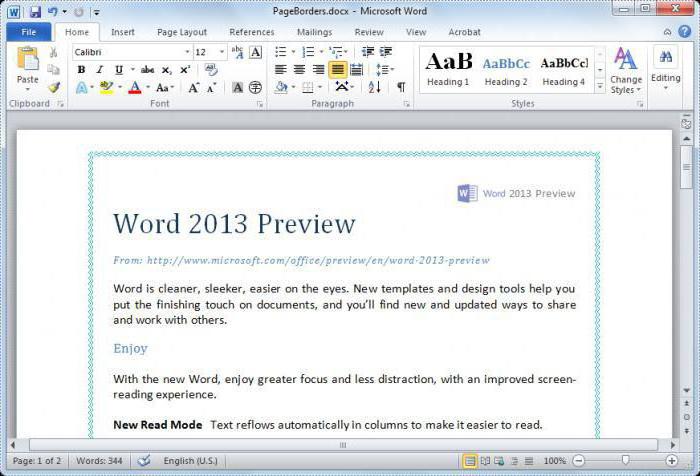The width and height of the screenshot is (700, 476).
Task: Apply distributed alignment to the paragraph
Action: pos(357,70)
